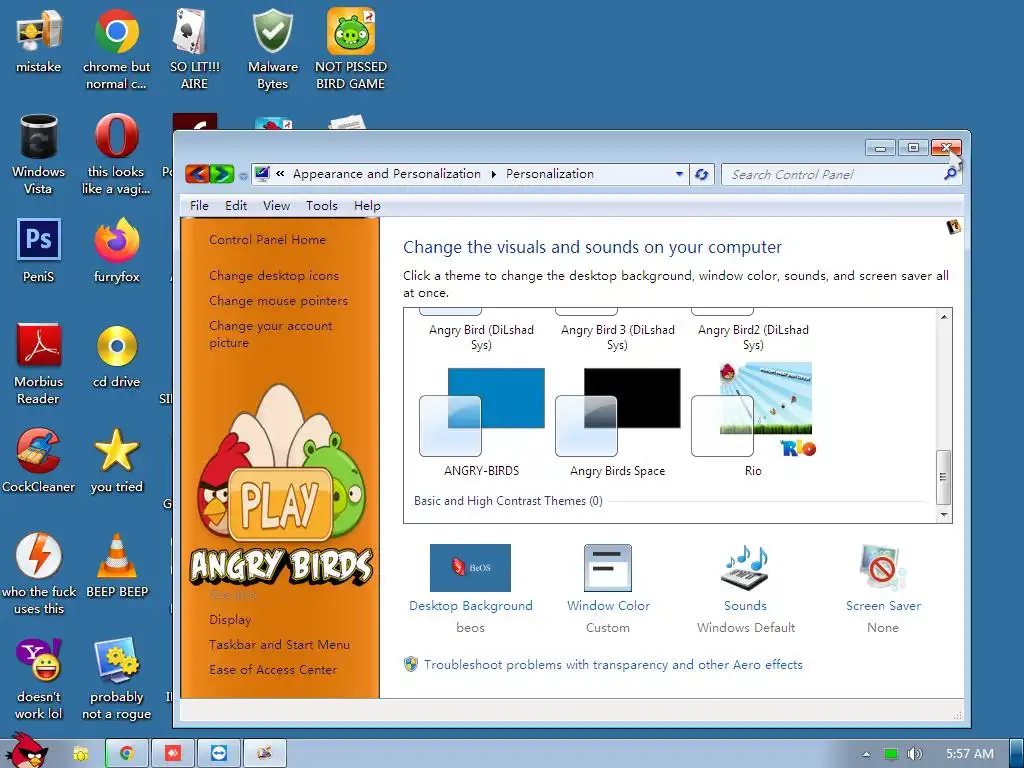The height and width of the screenshot is (768, 1024).
Task: Select the BEEP BEEP VLC cone icon
Action: point(117,565)
